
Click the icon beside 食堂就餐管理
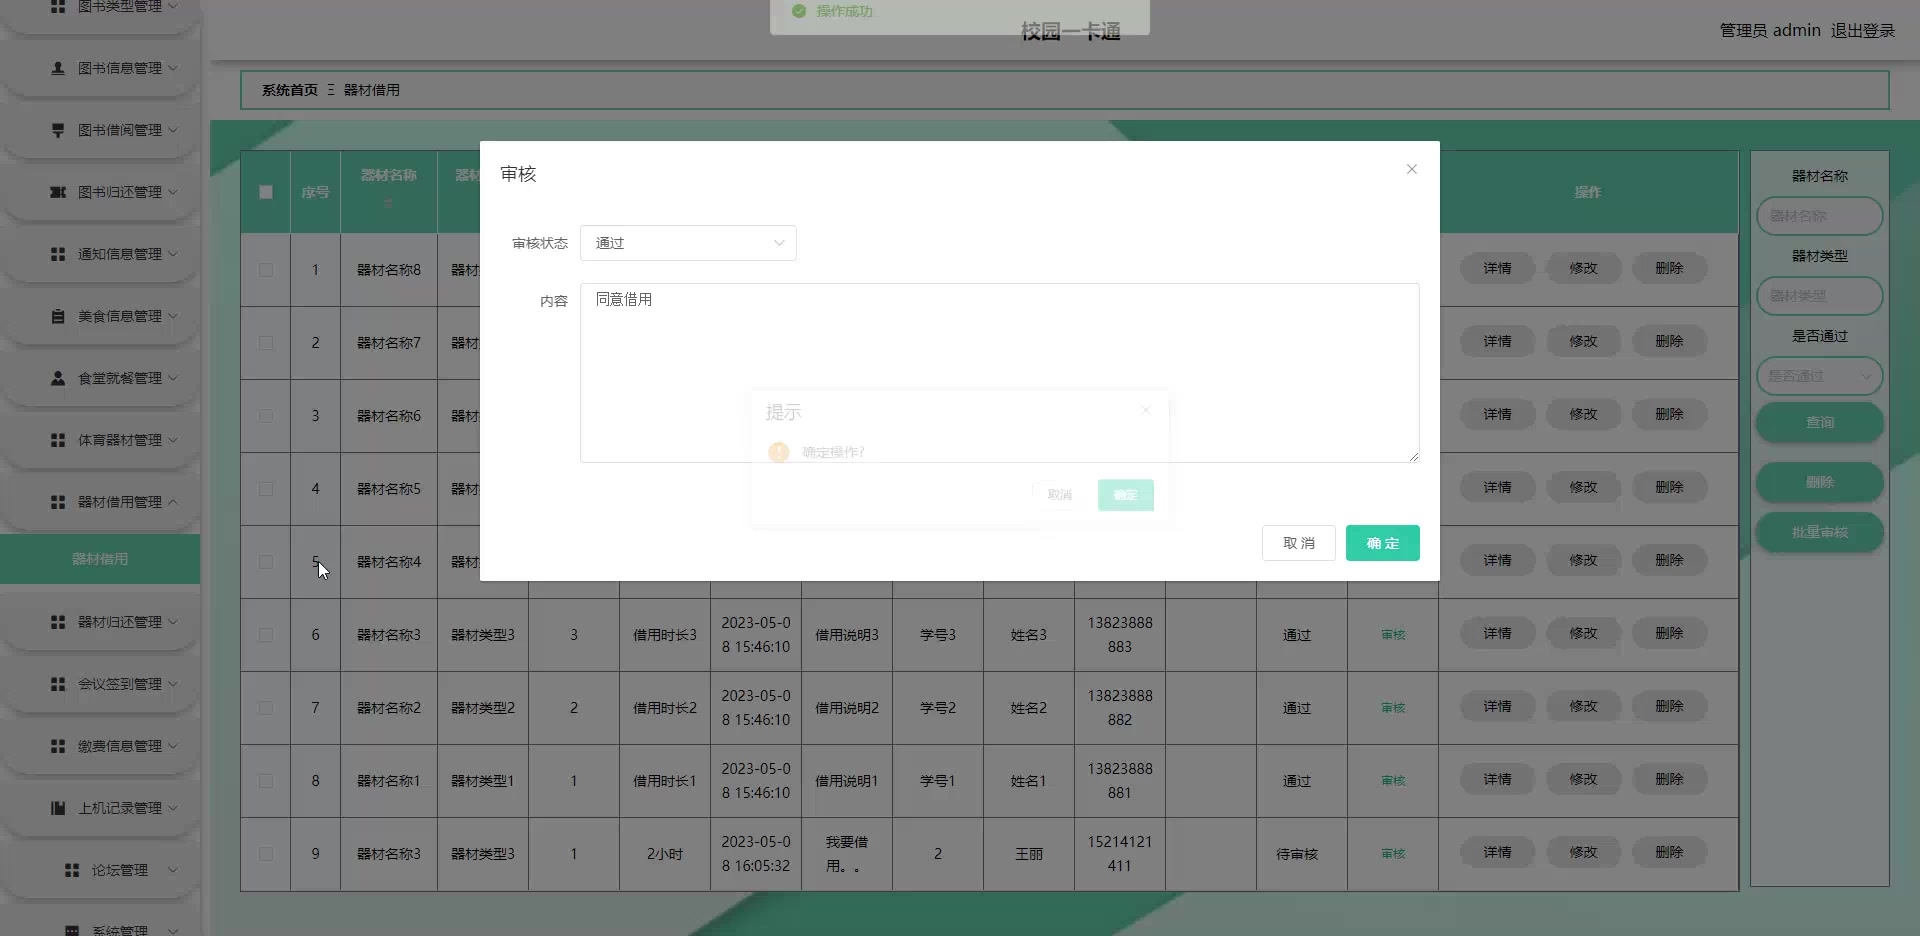(x=58, y=378)
